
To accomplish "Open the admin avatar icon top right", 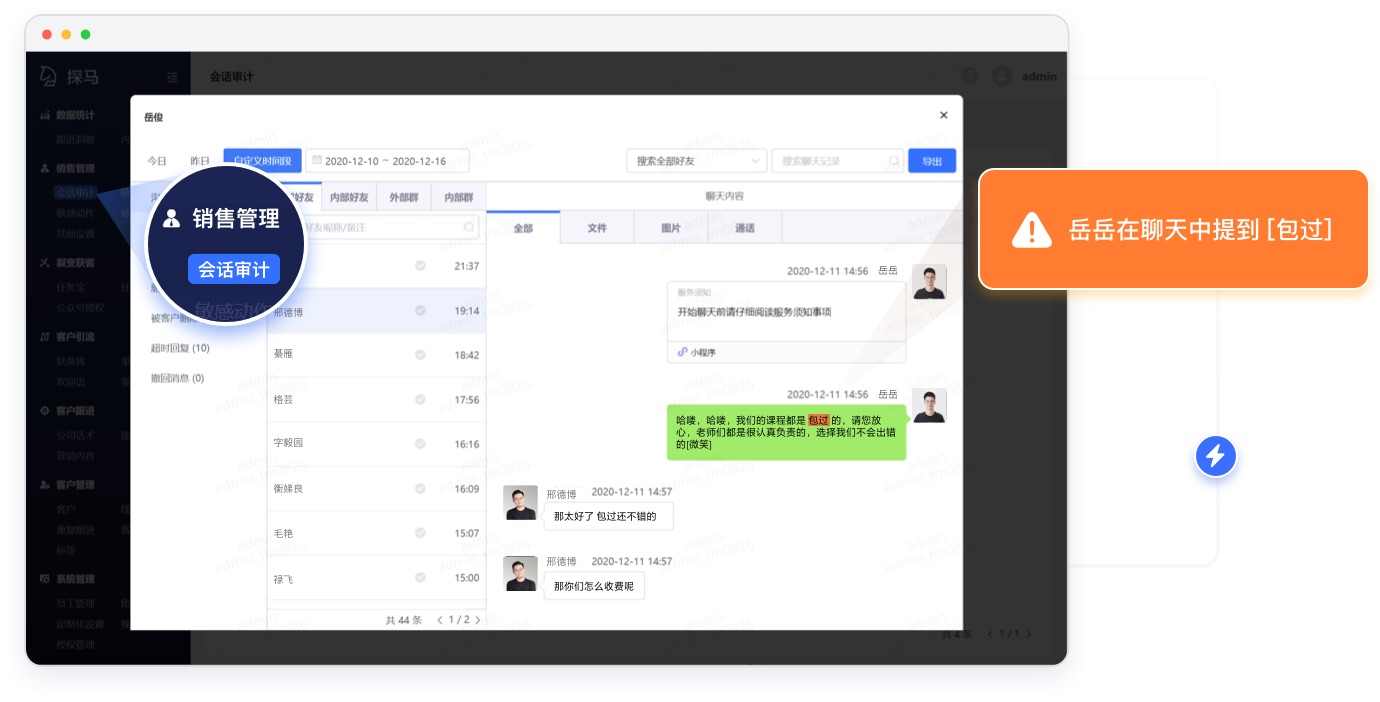I will tap(1002, 76).
